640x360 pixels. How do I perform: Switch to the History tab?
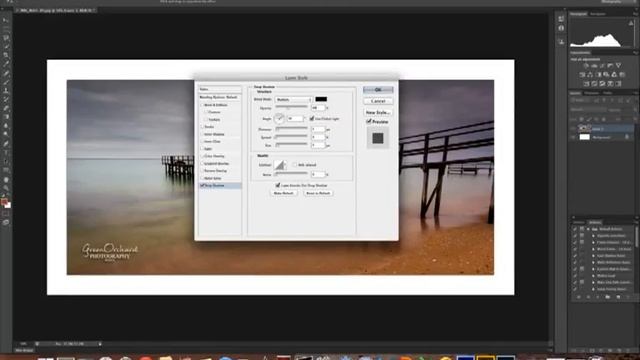[x=579, y=222]
